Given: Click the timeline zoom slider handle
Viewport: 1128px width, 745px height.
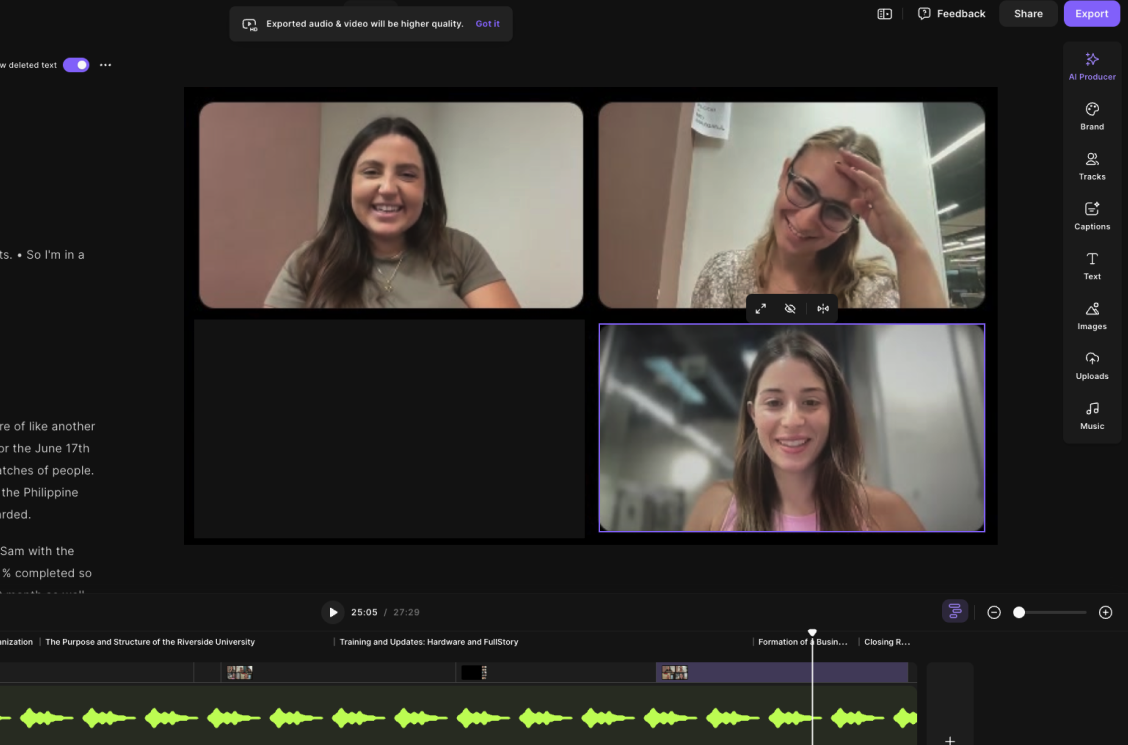Looking at the screenshot, I should [x=1019, y=612].
